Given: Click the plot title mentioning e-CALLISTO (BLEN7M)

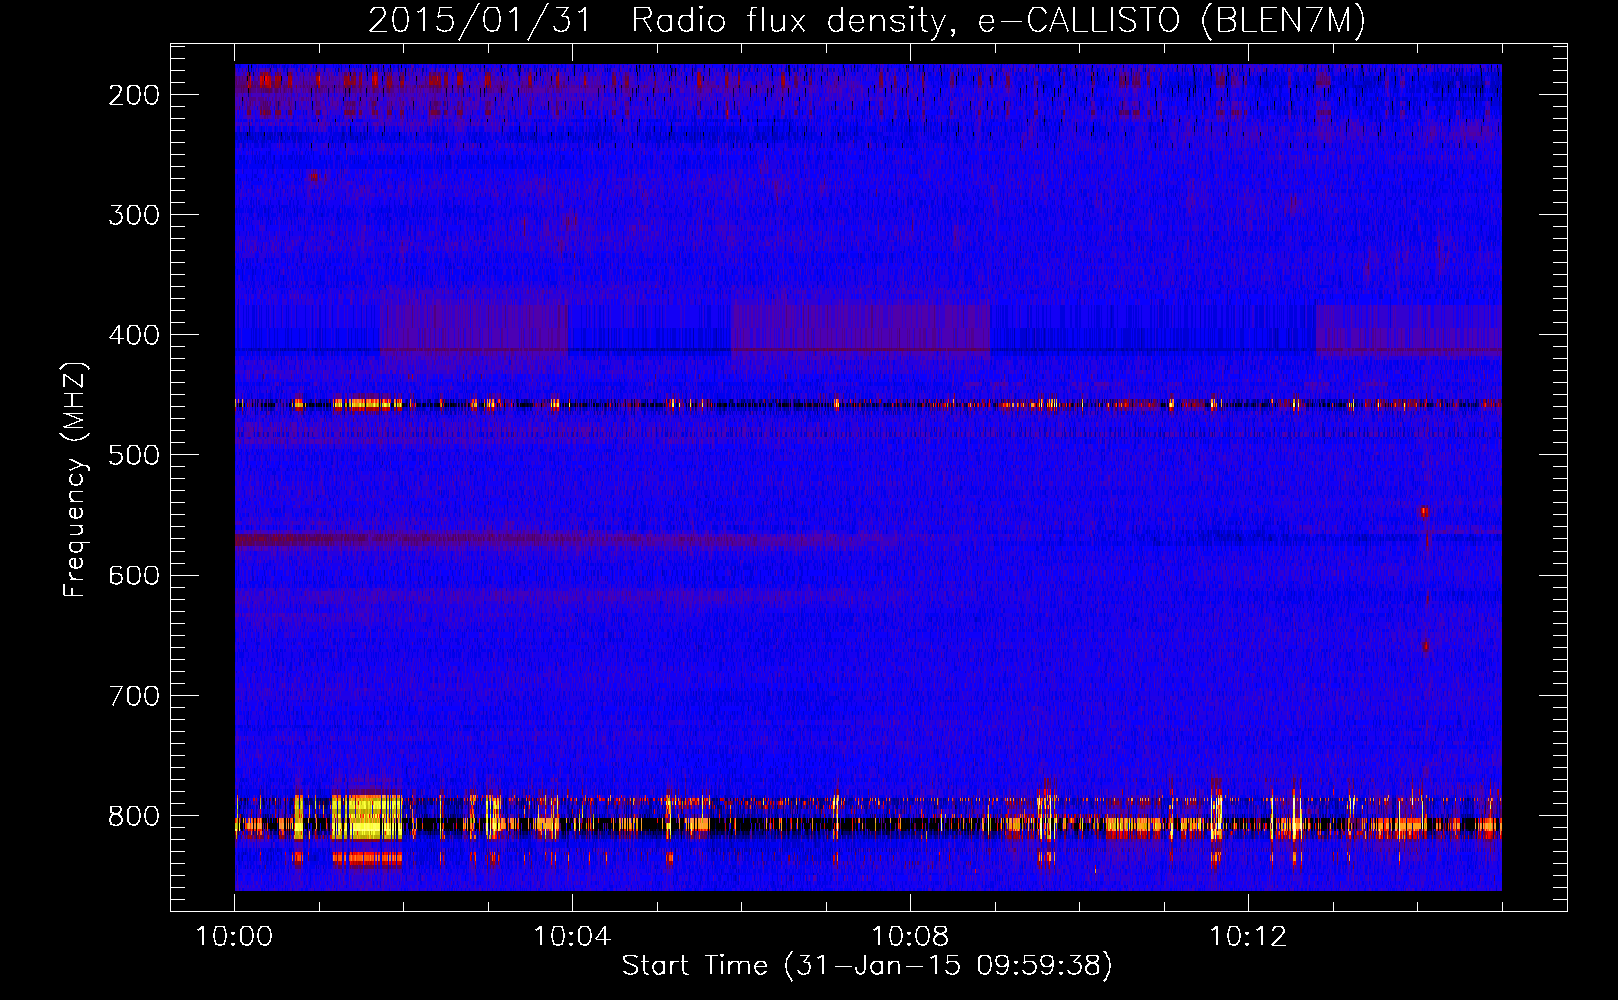Looking at the screenshot, I should click(867, 20).
